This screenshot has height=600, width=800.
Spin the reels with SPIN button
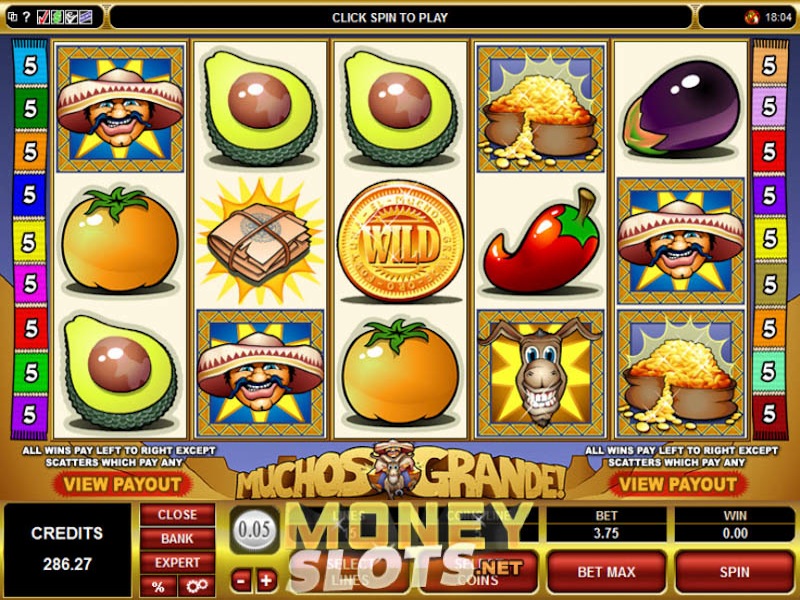(x=734, y=572)
